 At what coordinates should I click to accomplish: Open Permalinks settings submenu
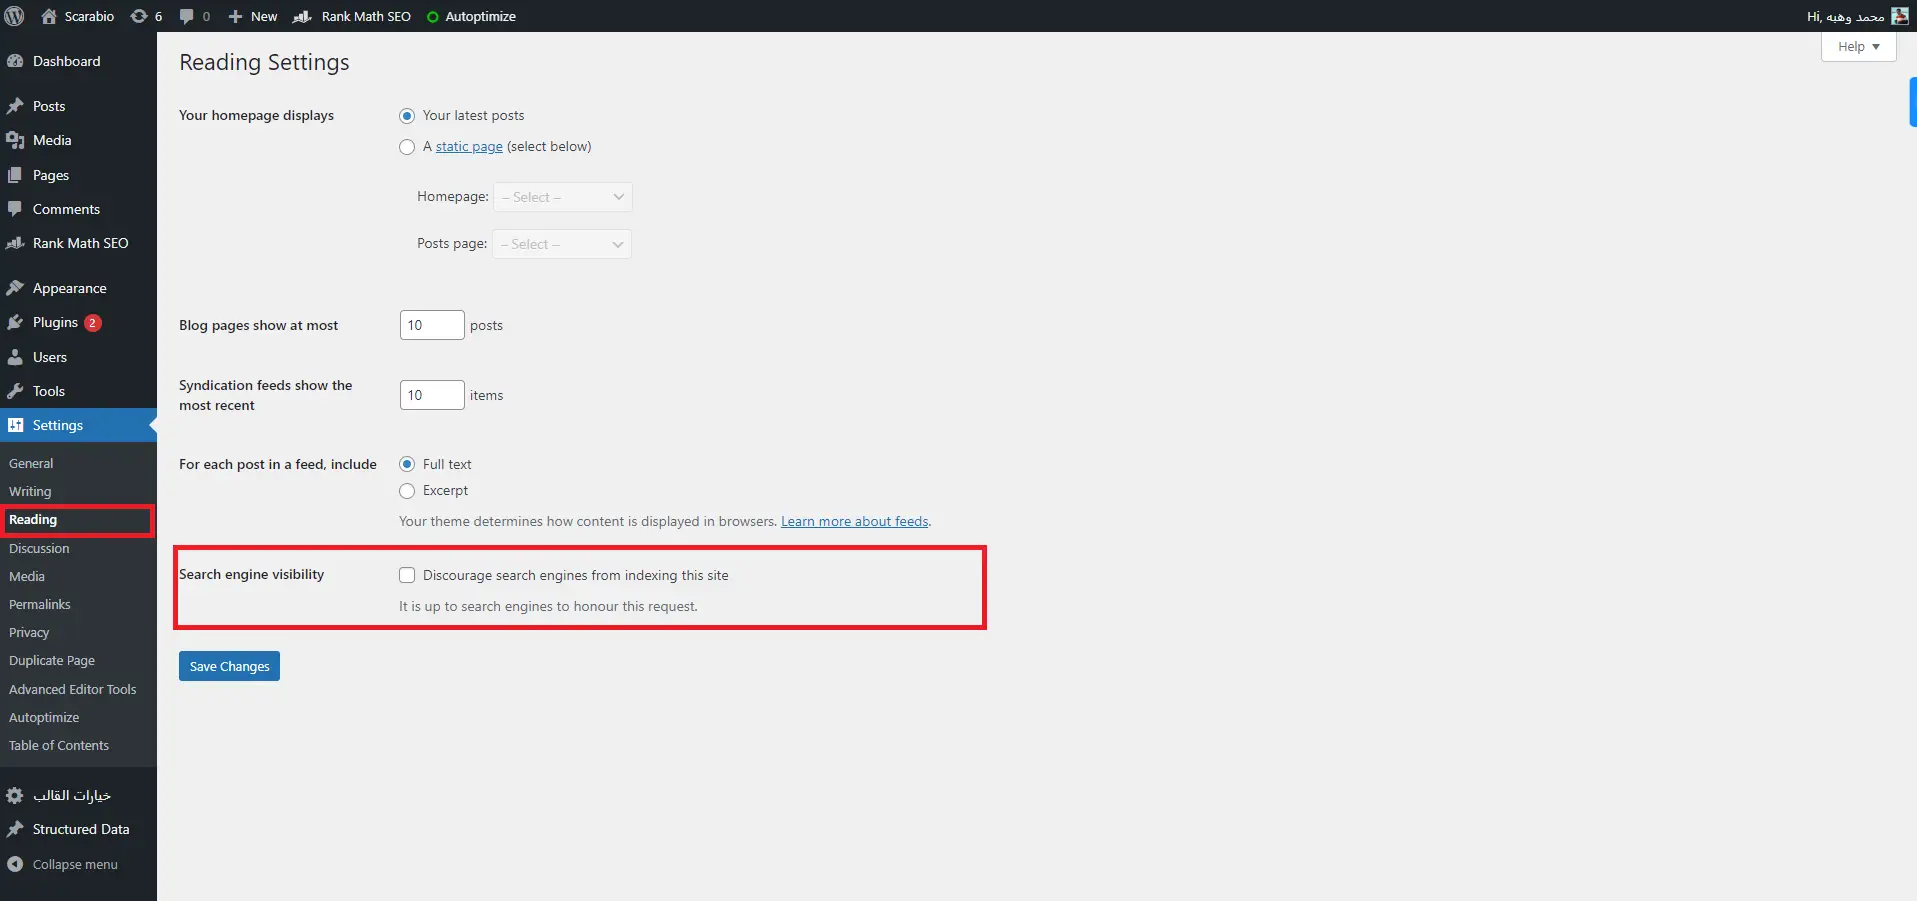click(x=40, y=605)
